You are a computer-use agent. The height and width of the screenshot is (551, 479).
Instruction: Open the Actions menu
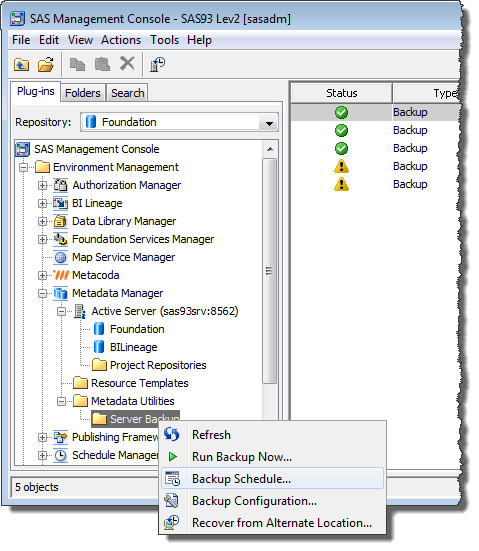click(121, 40)
